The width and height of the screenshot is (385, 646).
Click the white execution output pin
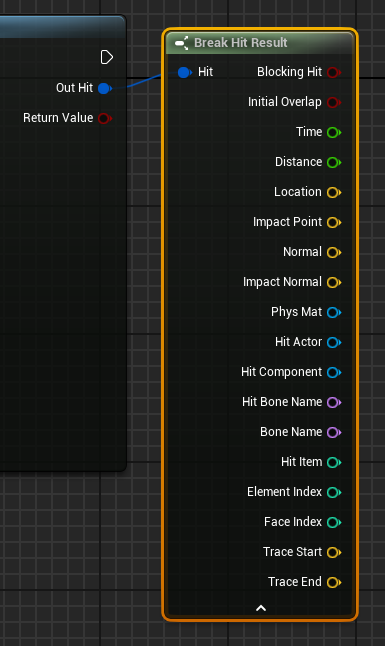(107, 57)
